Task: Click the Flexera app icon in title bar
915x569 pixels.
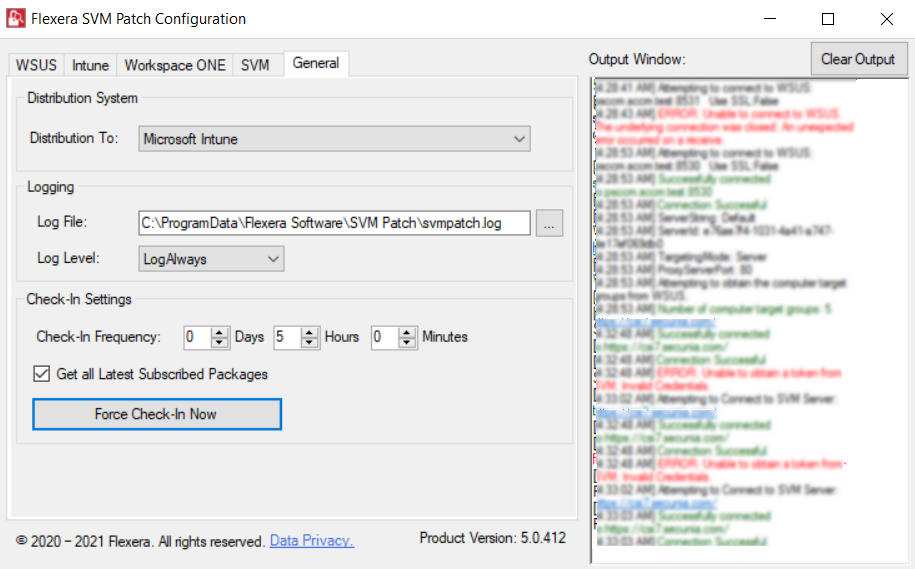Action: coord(17,19)
